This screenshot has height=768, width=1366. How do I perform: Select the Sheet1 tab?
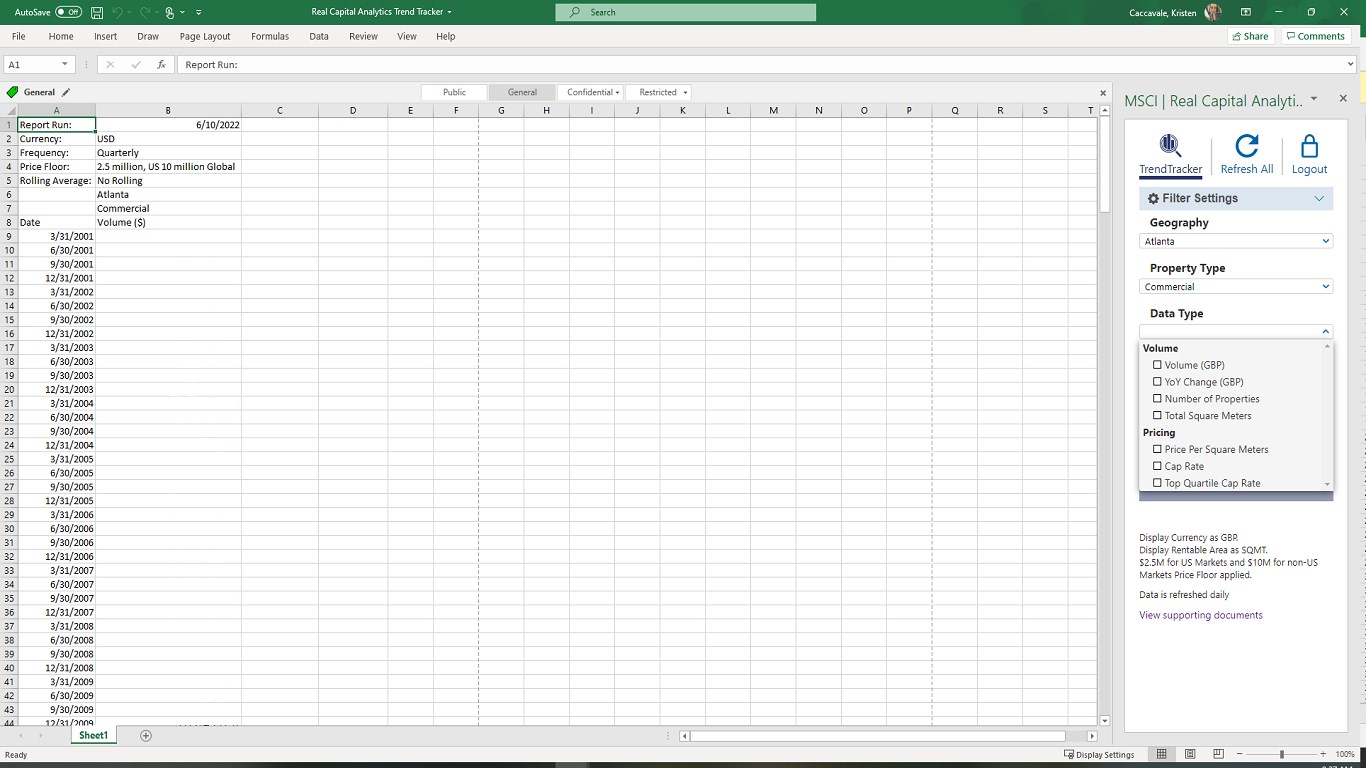tap(93, 735)
